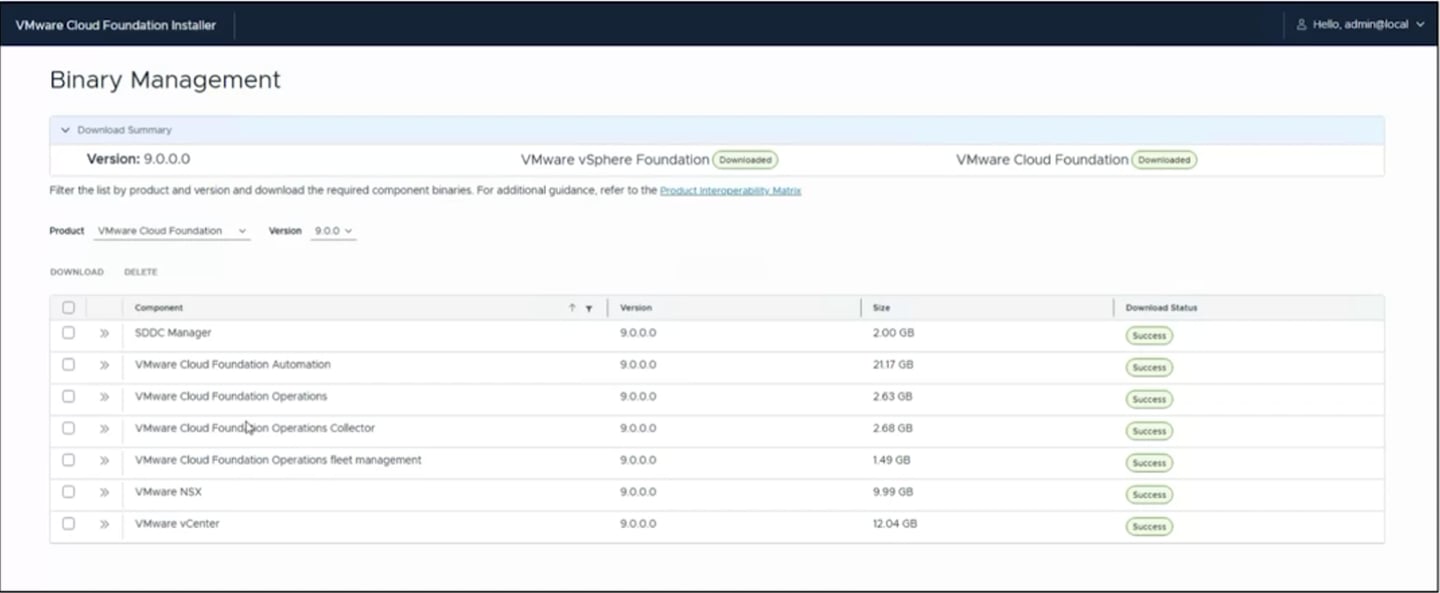
Task: Sort by Component using the arrow icon
Action: click(572, 308)
